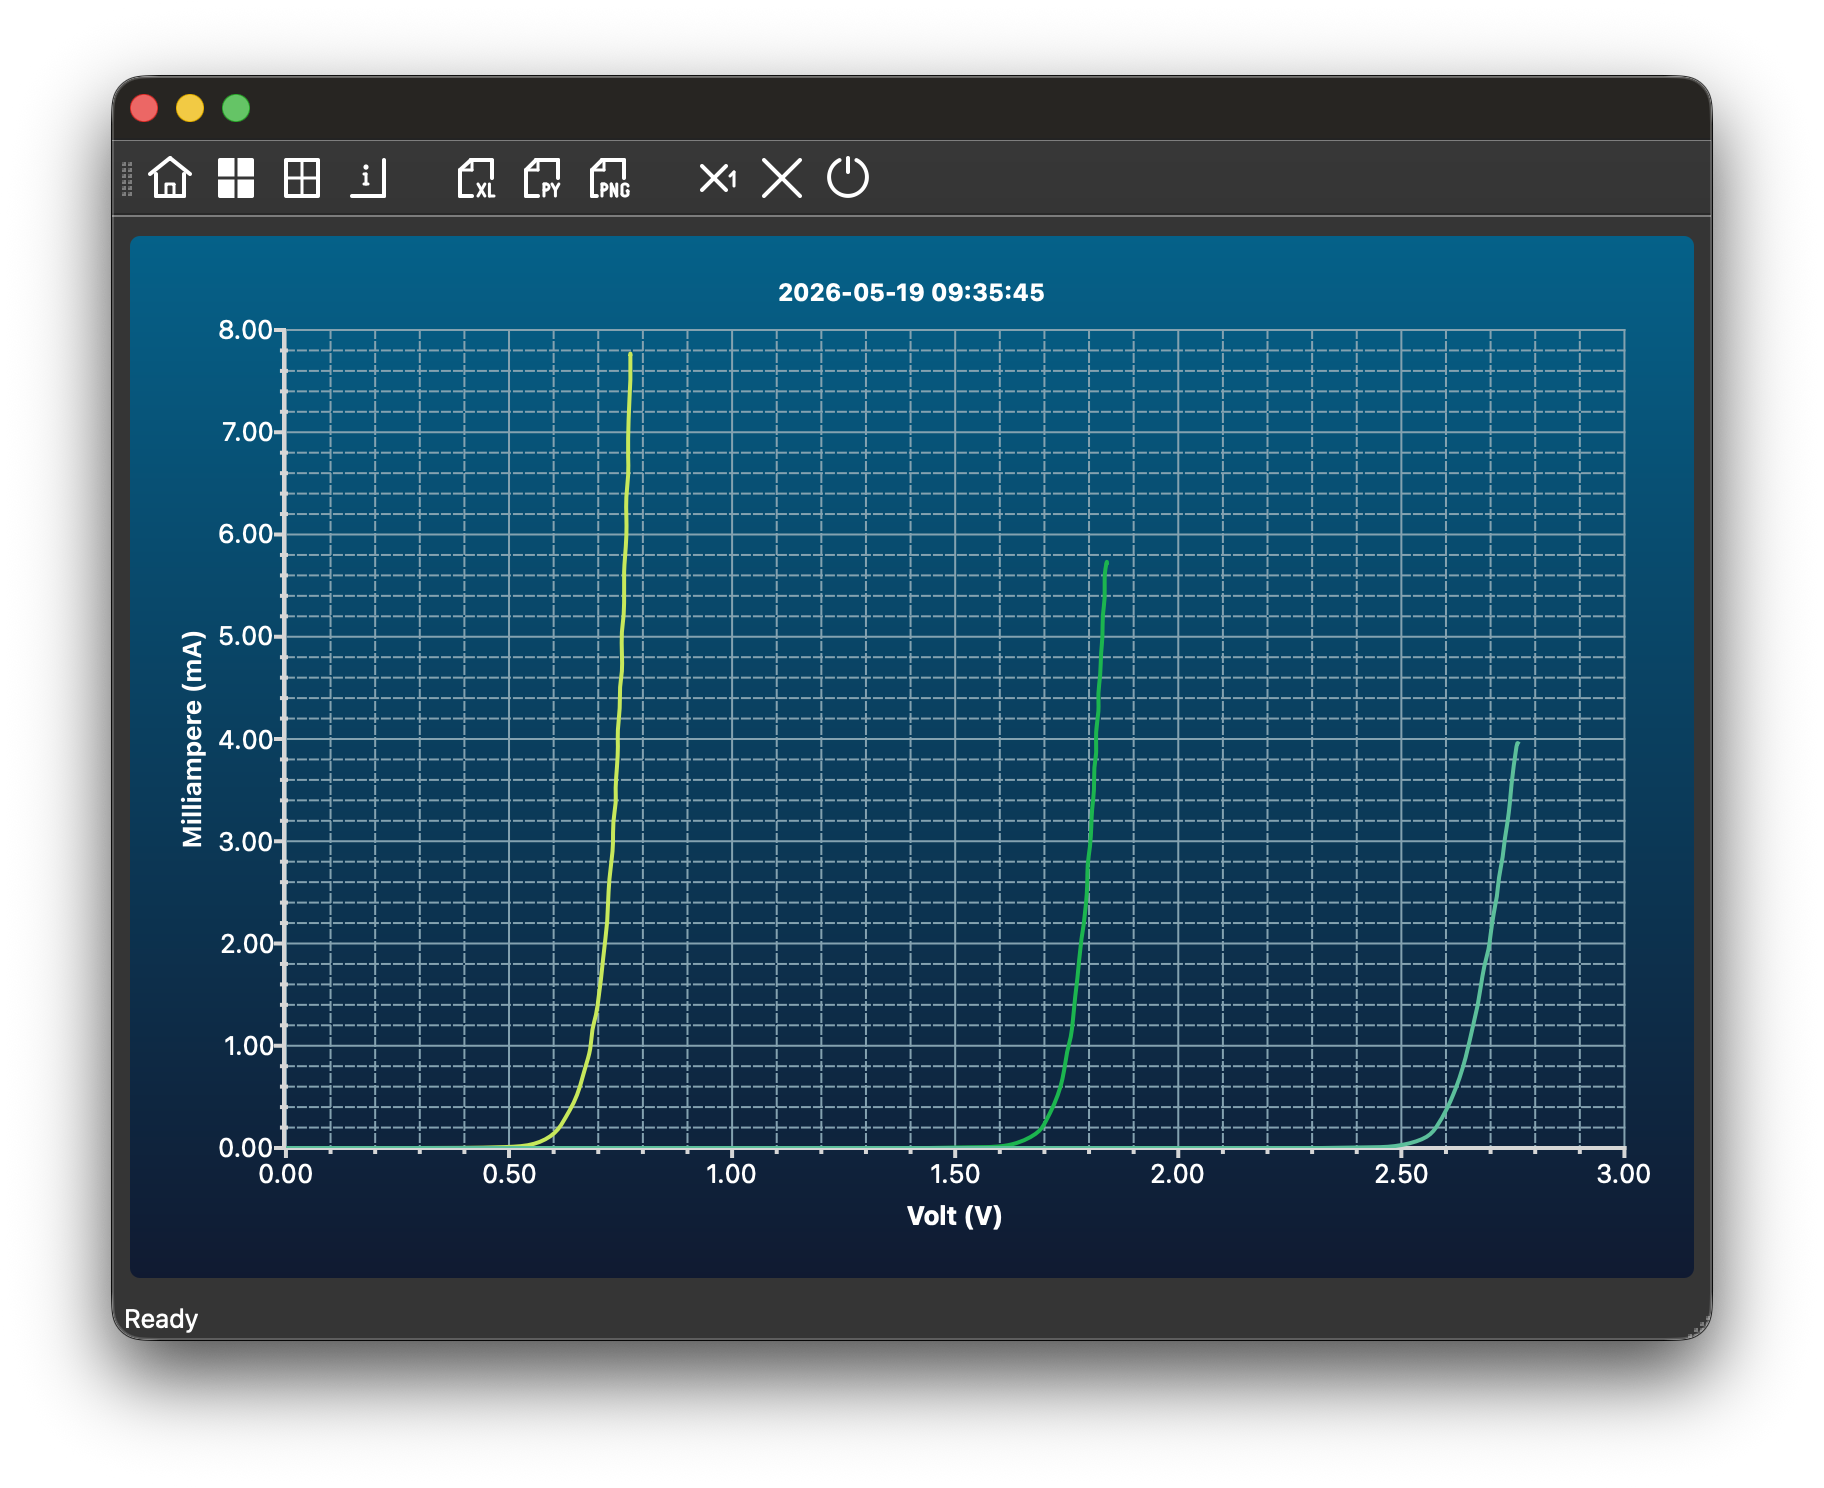Viewport: 1824px width, 1488px height.
Task: Close window with the red button
Action: [144, 108]
